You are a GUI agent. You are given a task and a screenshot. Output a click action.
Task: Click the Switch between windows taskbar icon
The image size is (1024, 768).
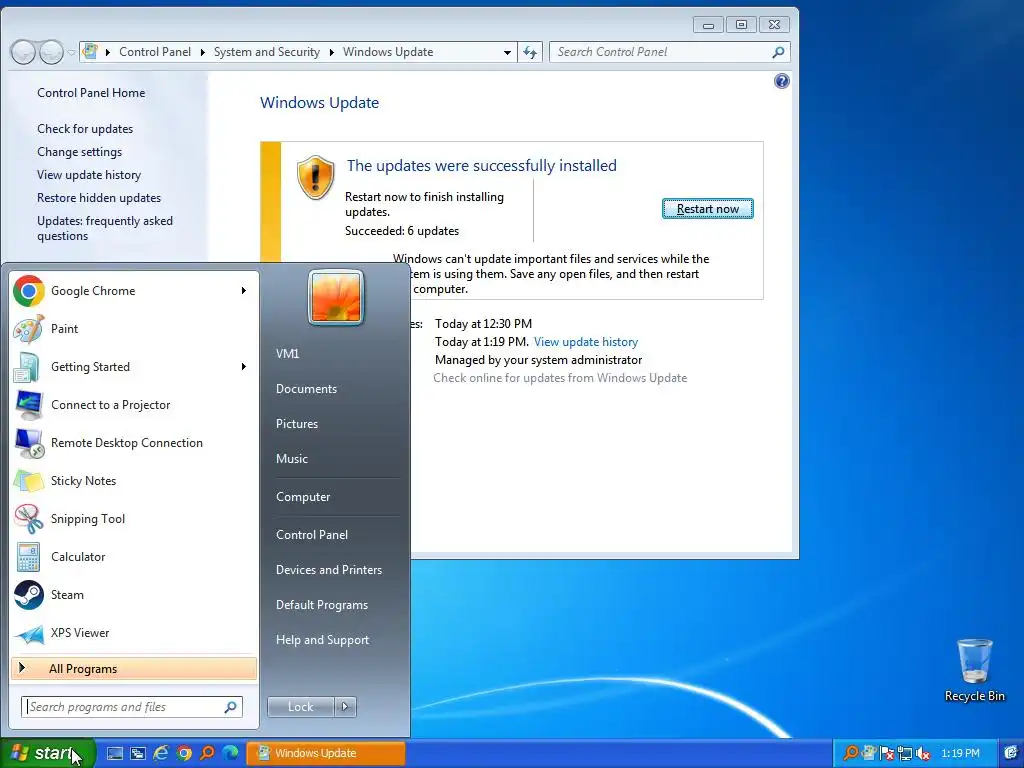(138, 753)
